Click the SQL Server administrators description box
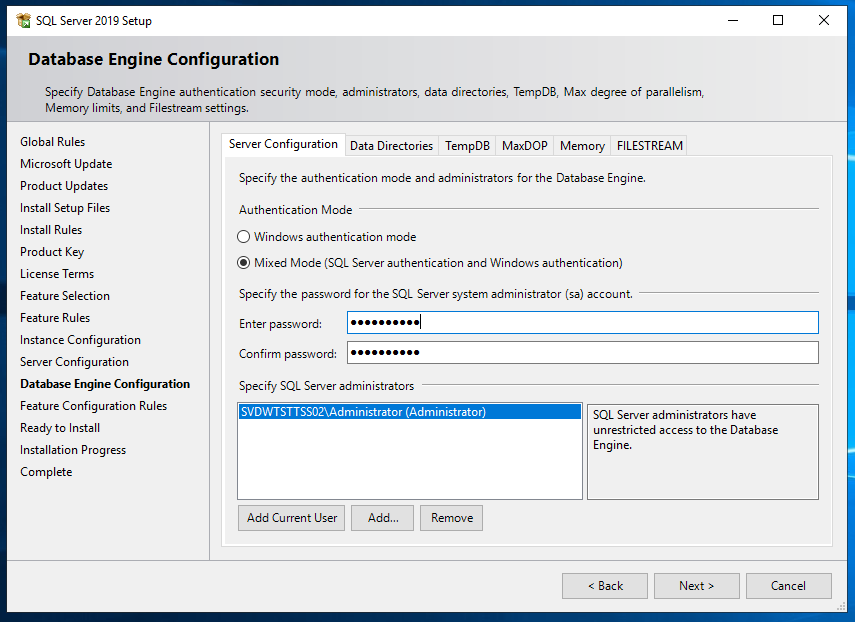The width and height of the screenshot is (855, 622). [703, 451]
